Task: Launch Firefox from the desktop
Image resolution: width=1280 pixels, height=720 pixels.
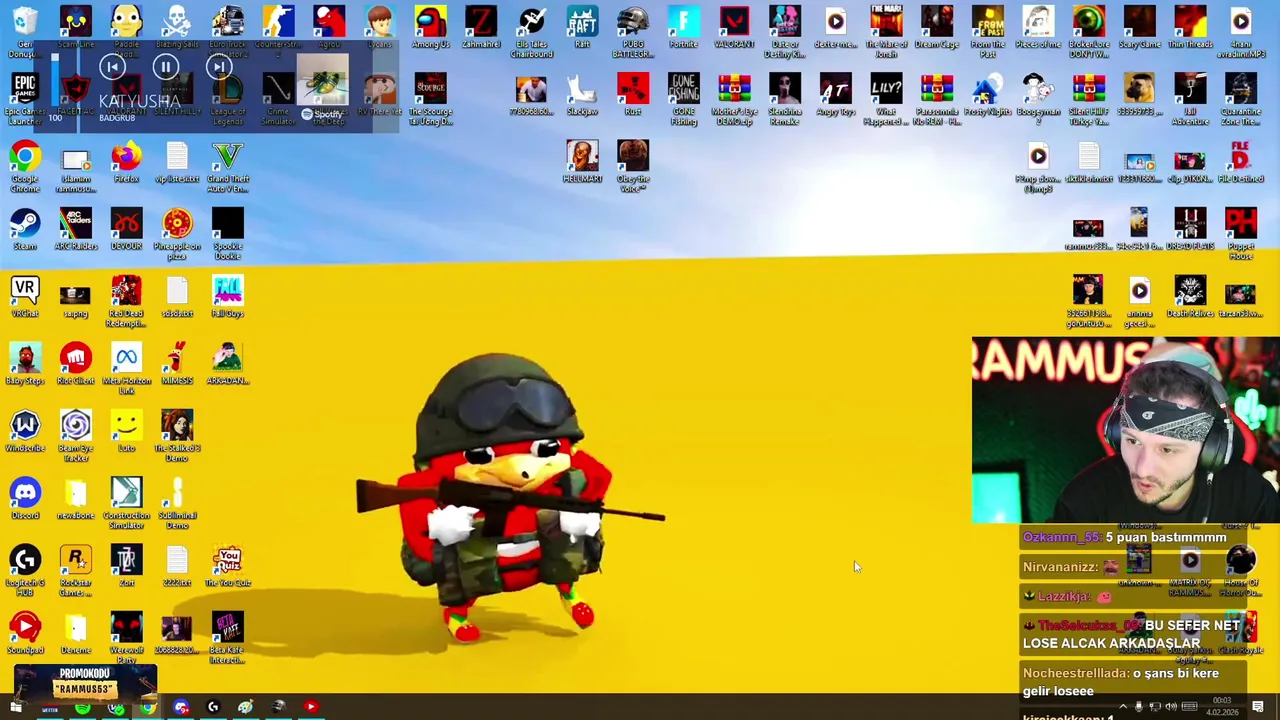Action: (x=126, y=163)
